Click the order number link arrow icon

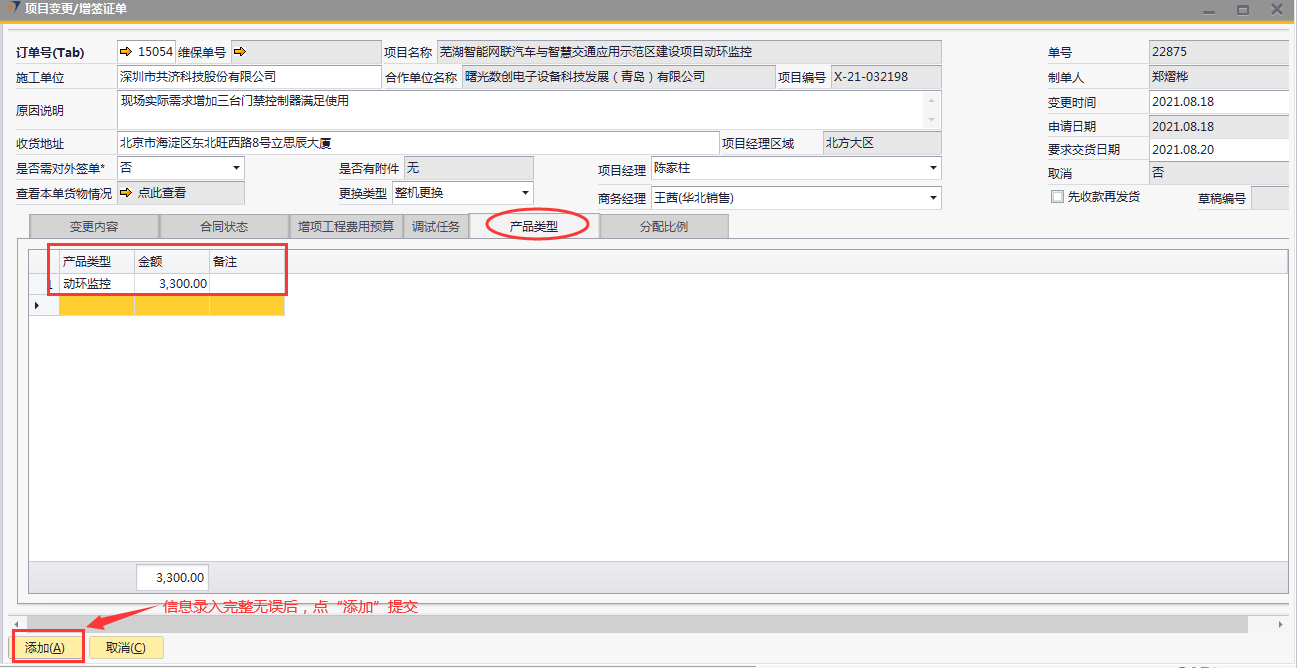[126, 51]
